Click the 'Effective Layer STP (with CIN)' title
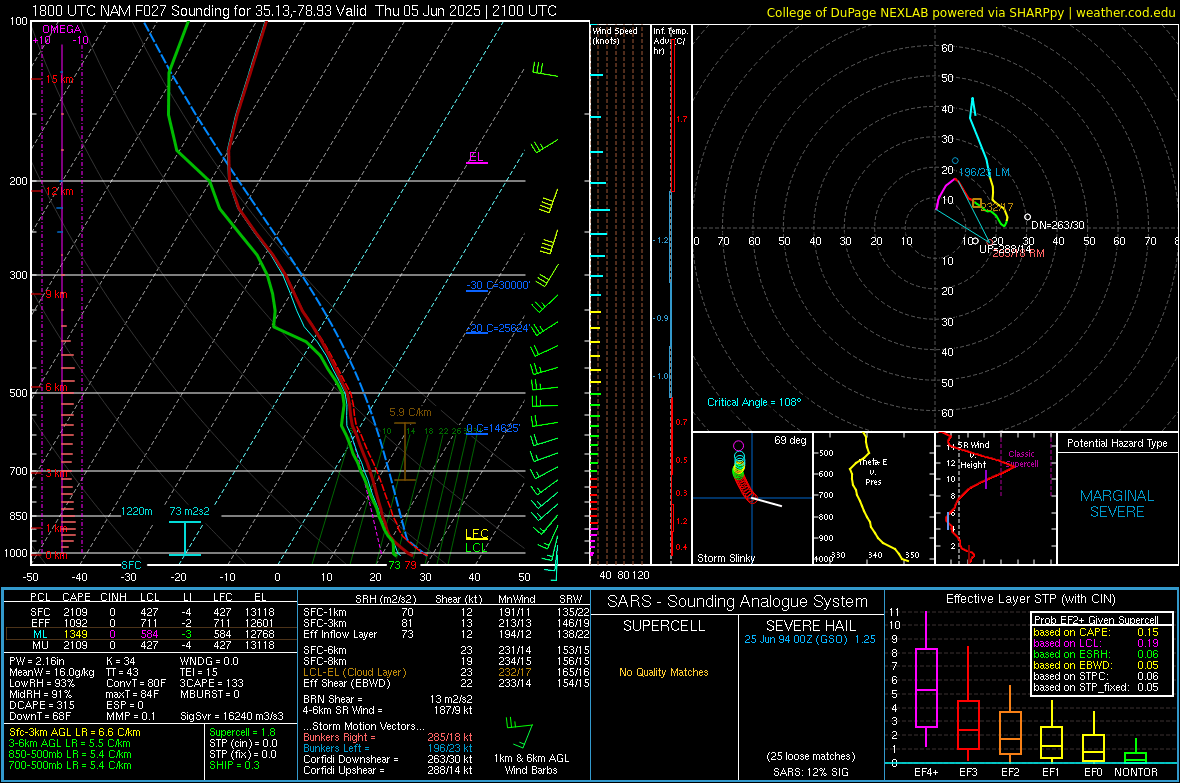 [x=1030, y=599]
